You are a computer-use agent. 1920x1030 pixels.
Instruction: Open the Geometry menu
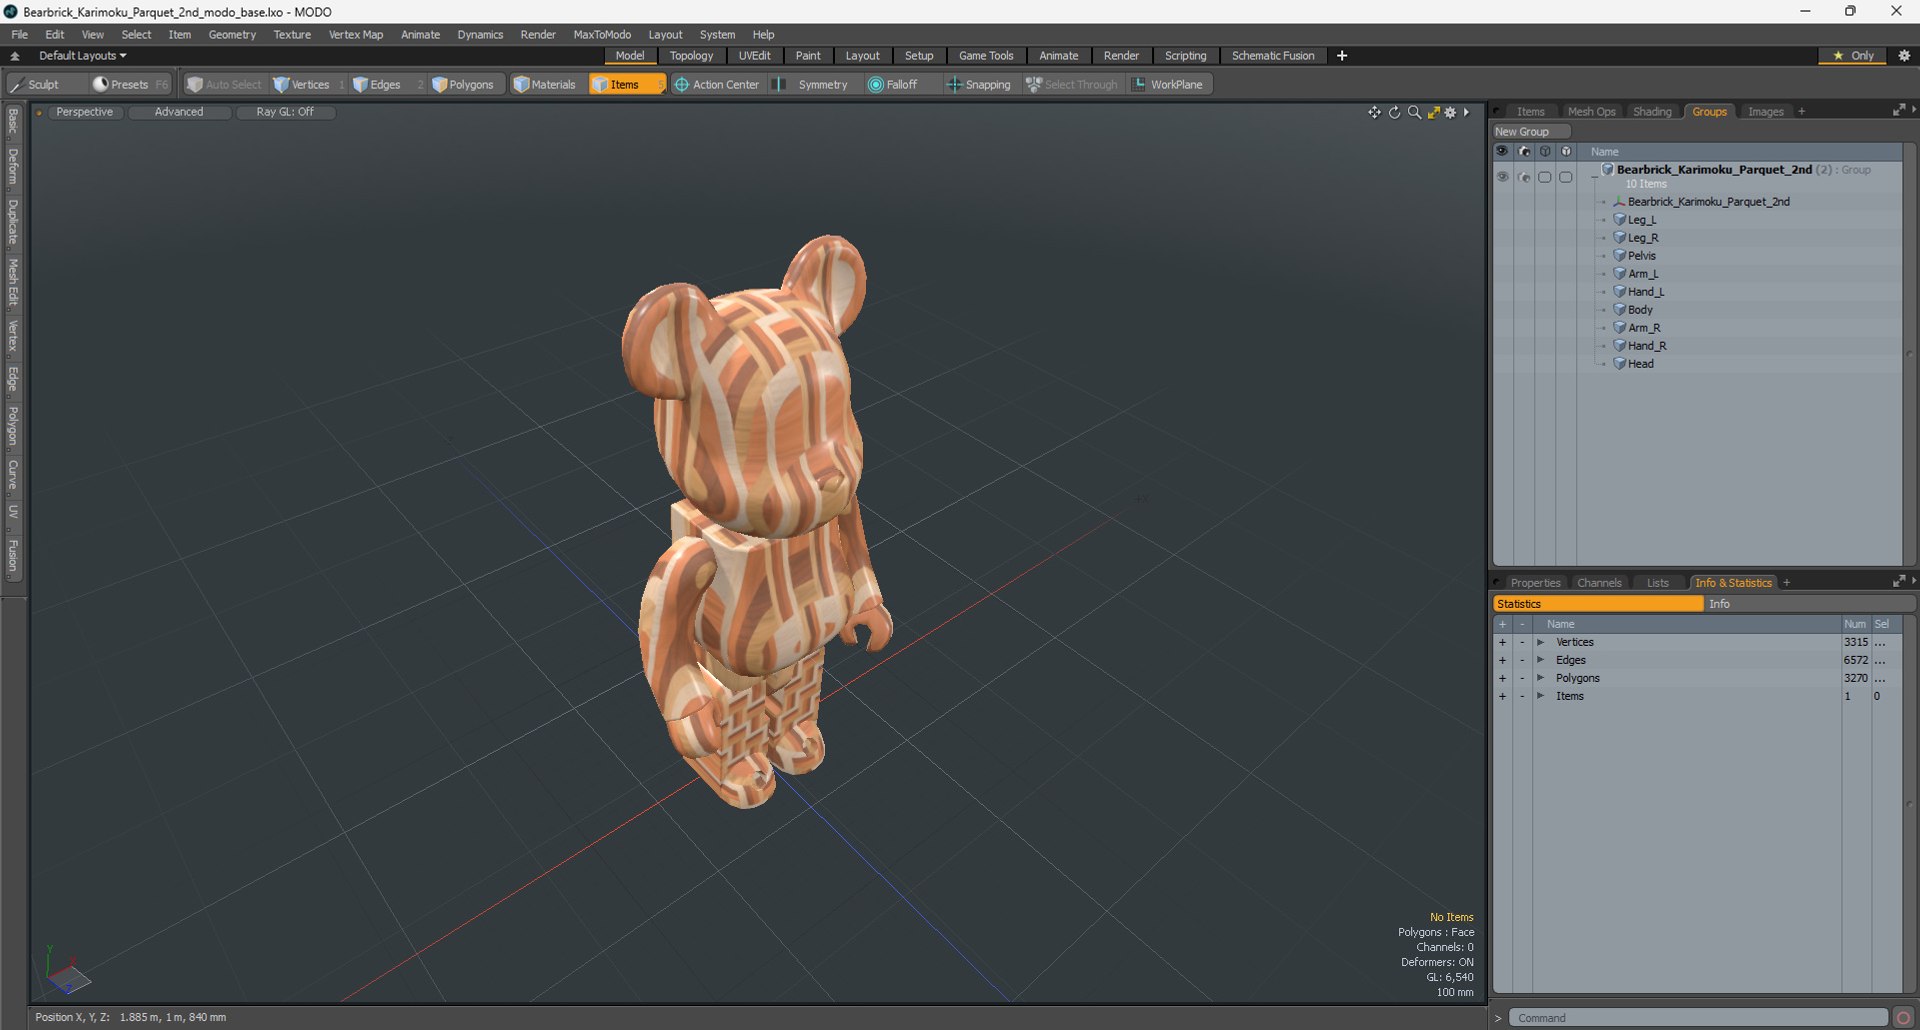(x=232, y=34)
